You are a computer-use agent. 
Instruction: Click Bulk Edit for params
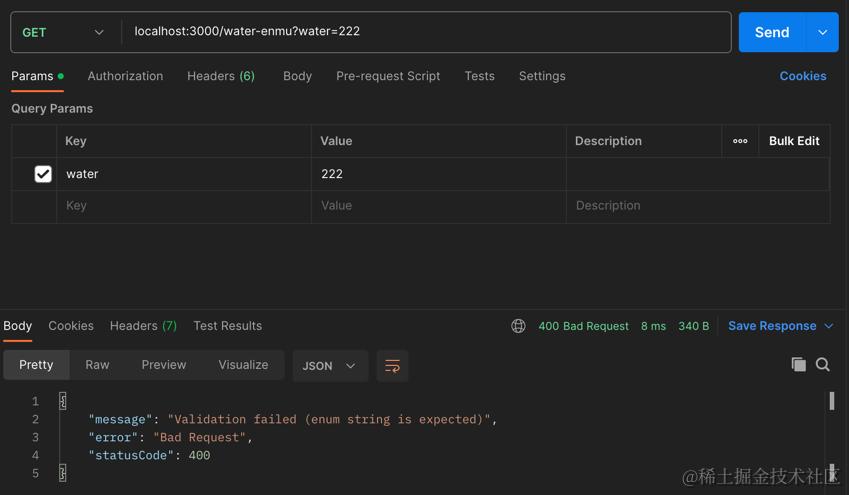[x=794, y=141]
